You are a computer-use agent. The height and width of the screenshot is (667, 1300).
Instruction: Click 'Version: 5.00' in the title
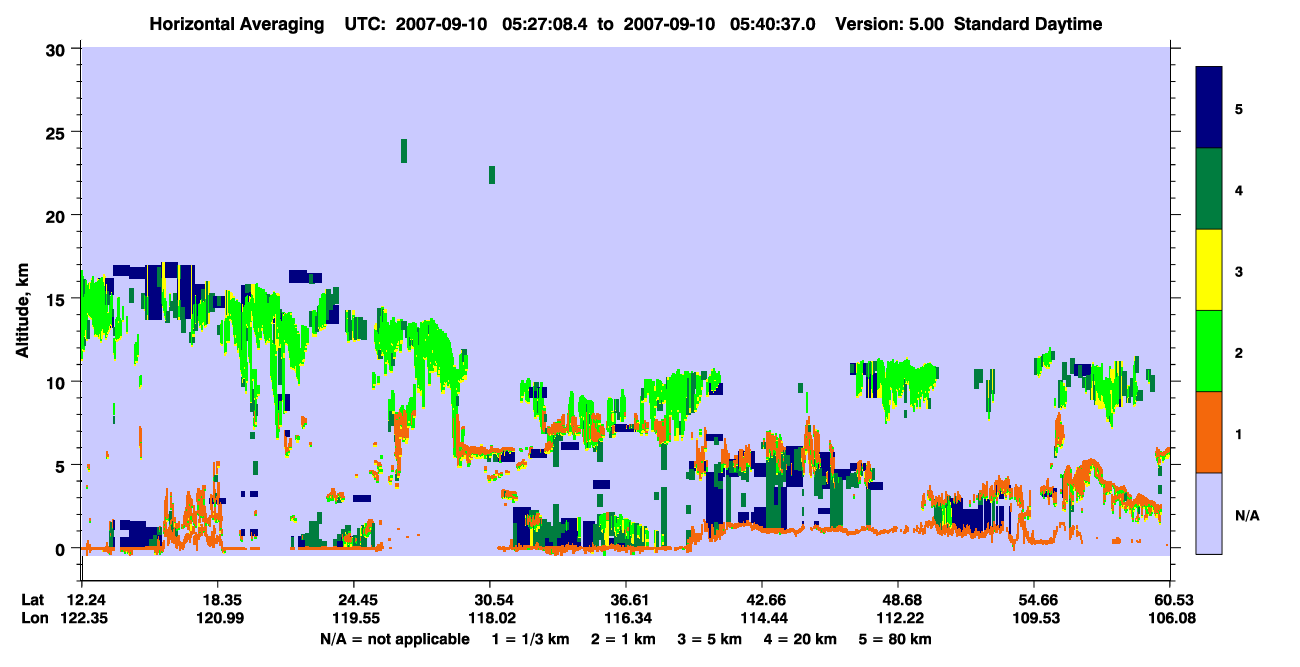coord(890,24)
